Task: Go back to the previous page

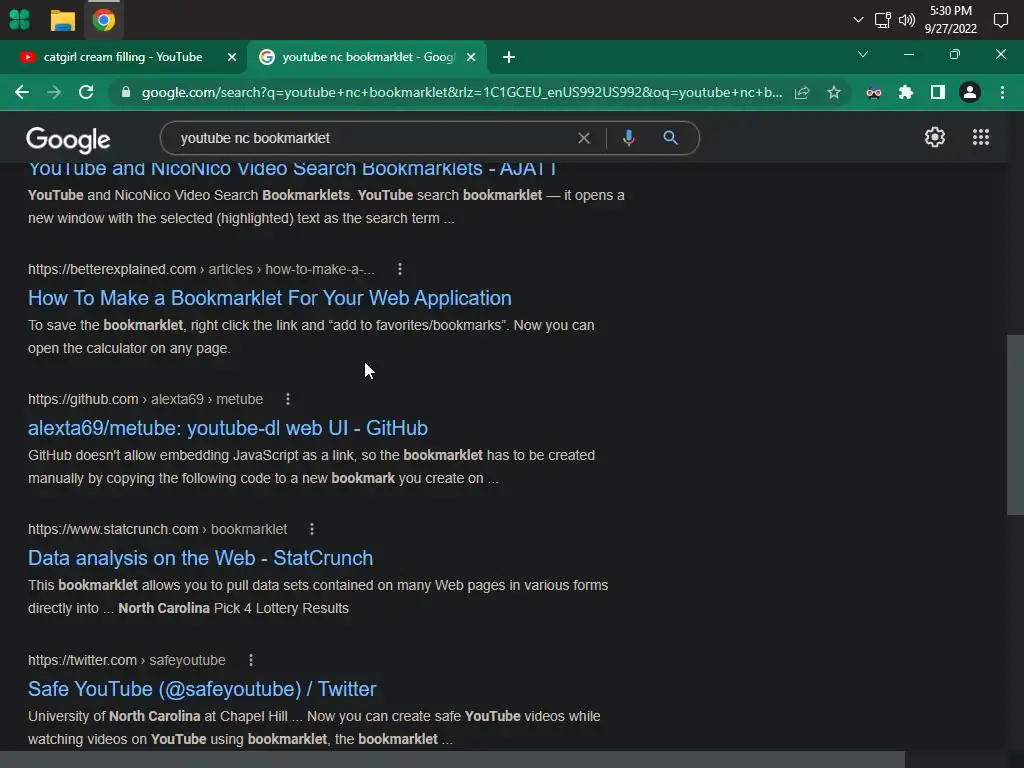Action: click(x=22, y=92)
